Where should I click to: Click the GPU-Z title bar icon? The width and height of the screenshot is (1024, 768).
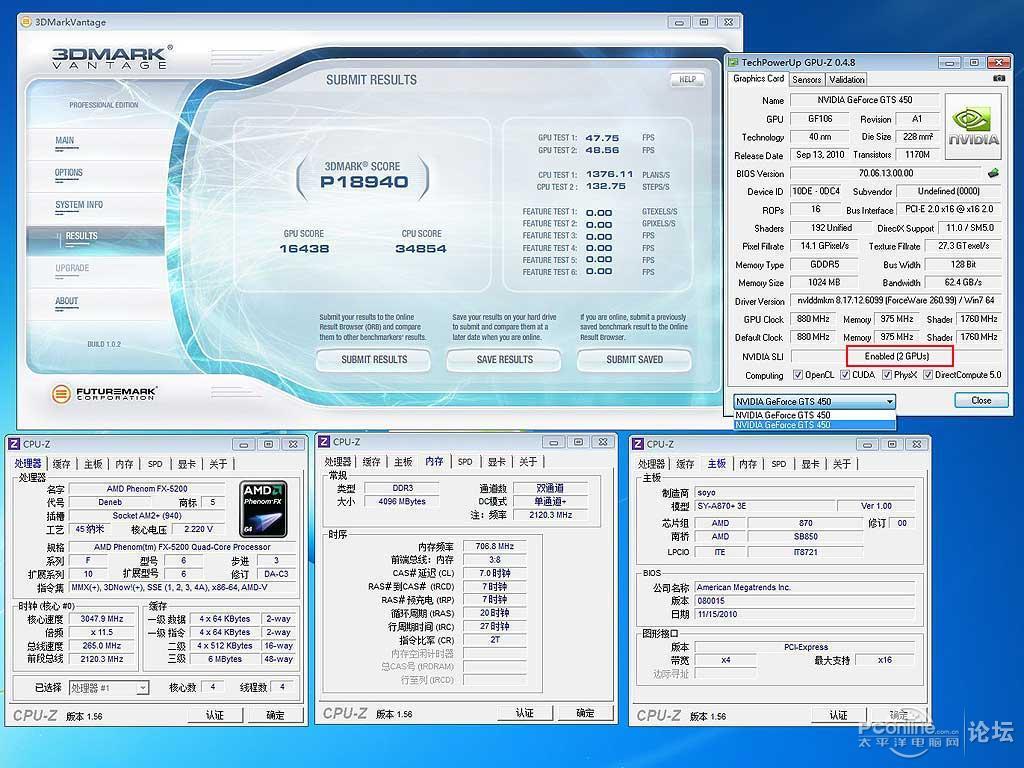[733, 62]
